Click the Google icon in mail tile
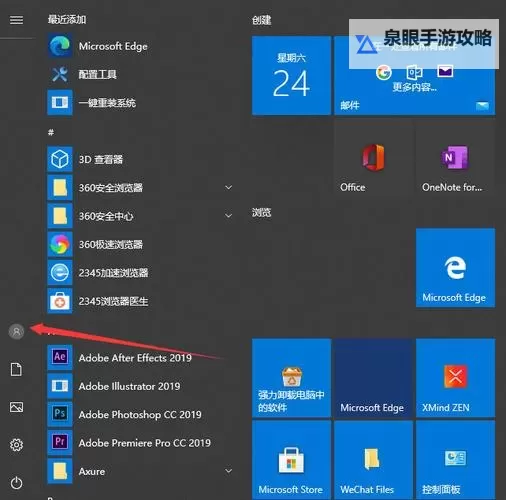The image size is (506, 500). (384, 72)
